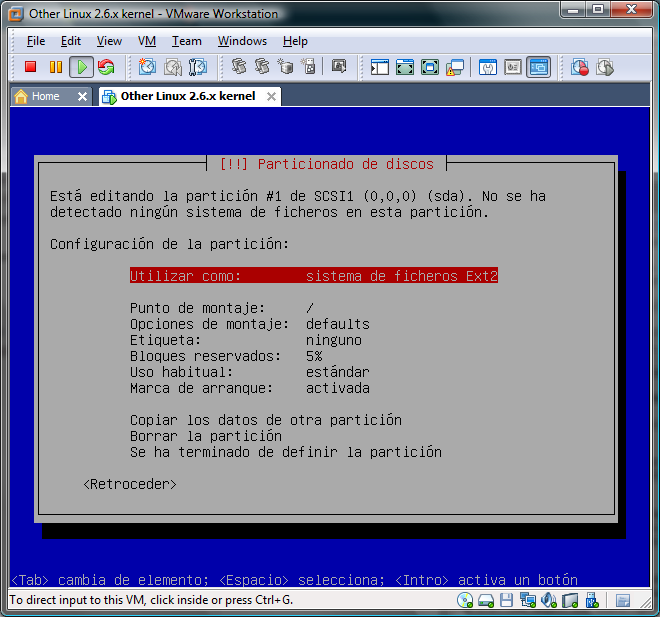Image resolution: width=660 pixels, height=617 pixels.
Task: Select the Other Linux 2.6.x kernel tab
Action: [x=188, y=96]
